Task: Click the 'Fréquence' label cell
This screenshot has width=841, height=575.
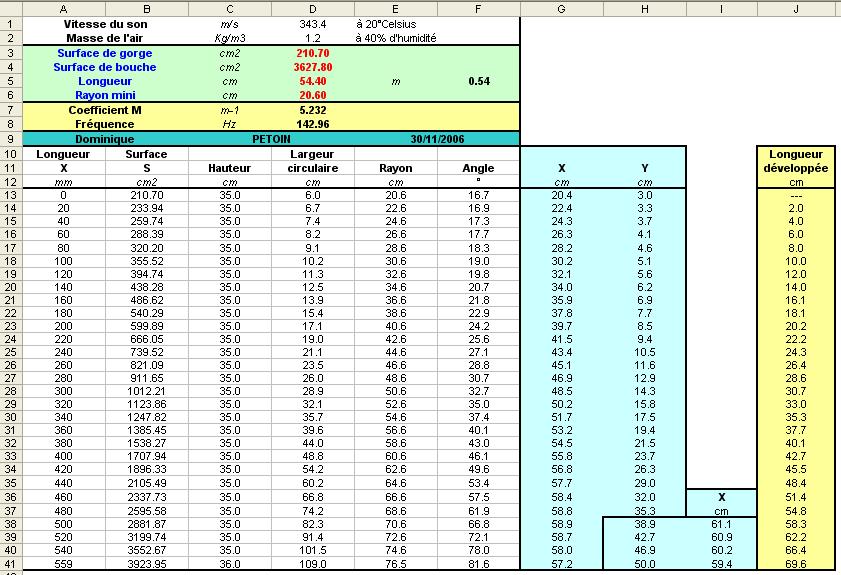Action: (x=105, y=124)
